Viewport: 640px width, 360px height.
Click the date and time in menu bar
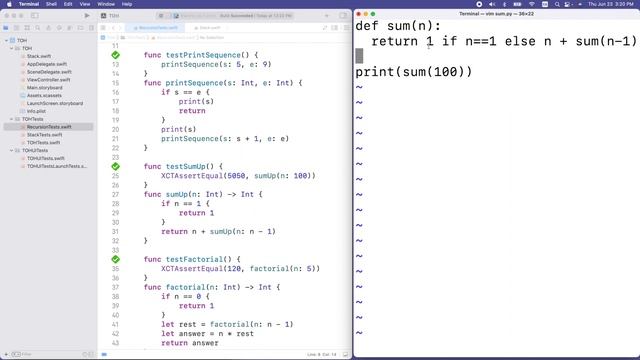point(611,4)
